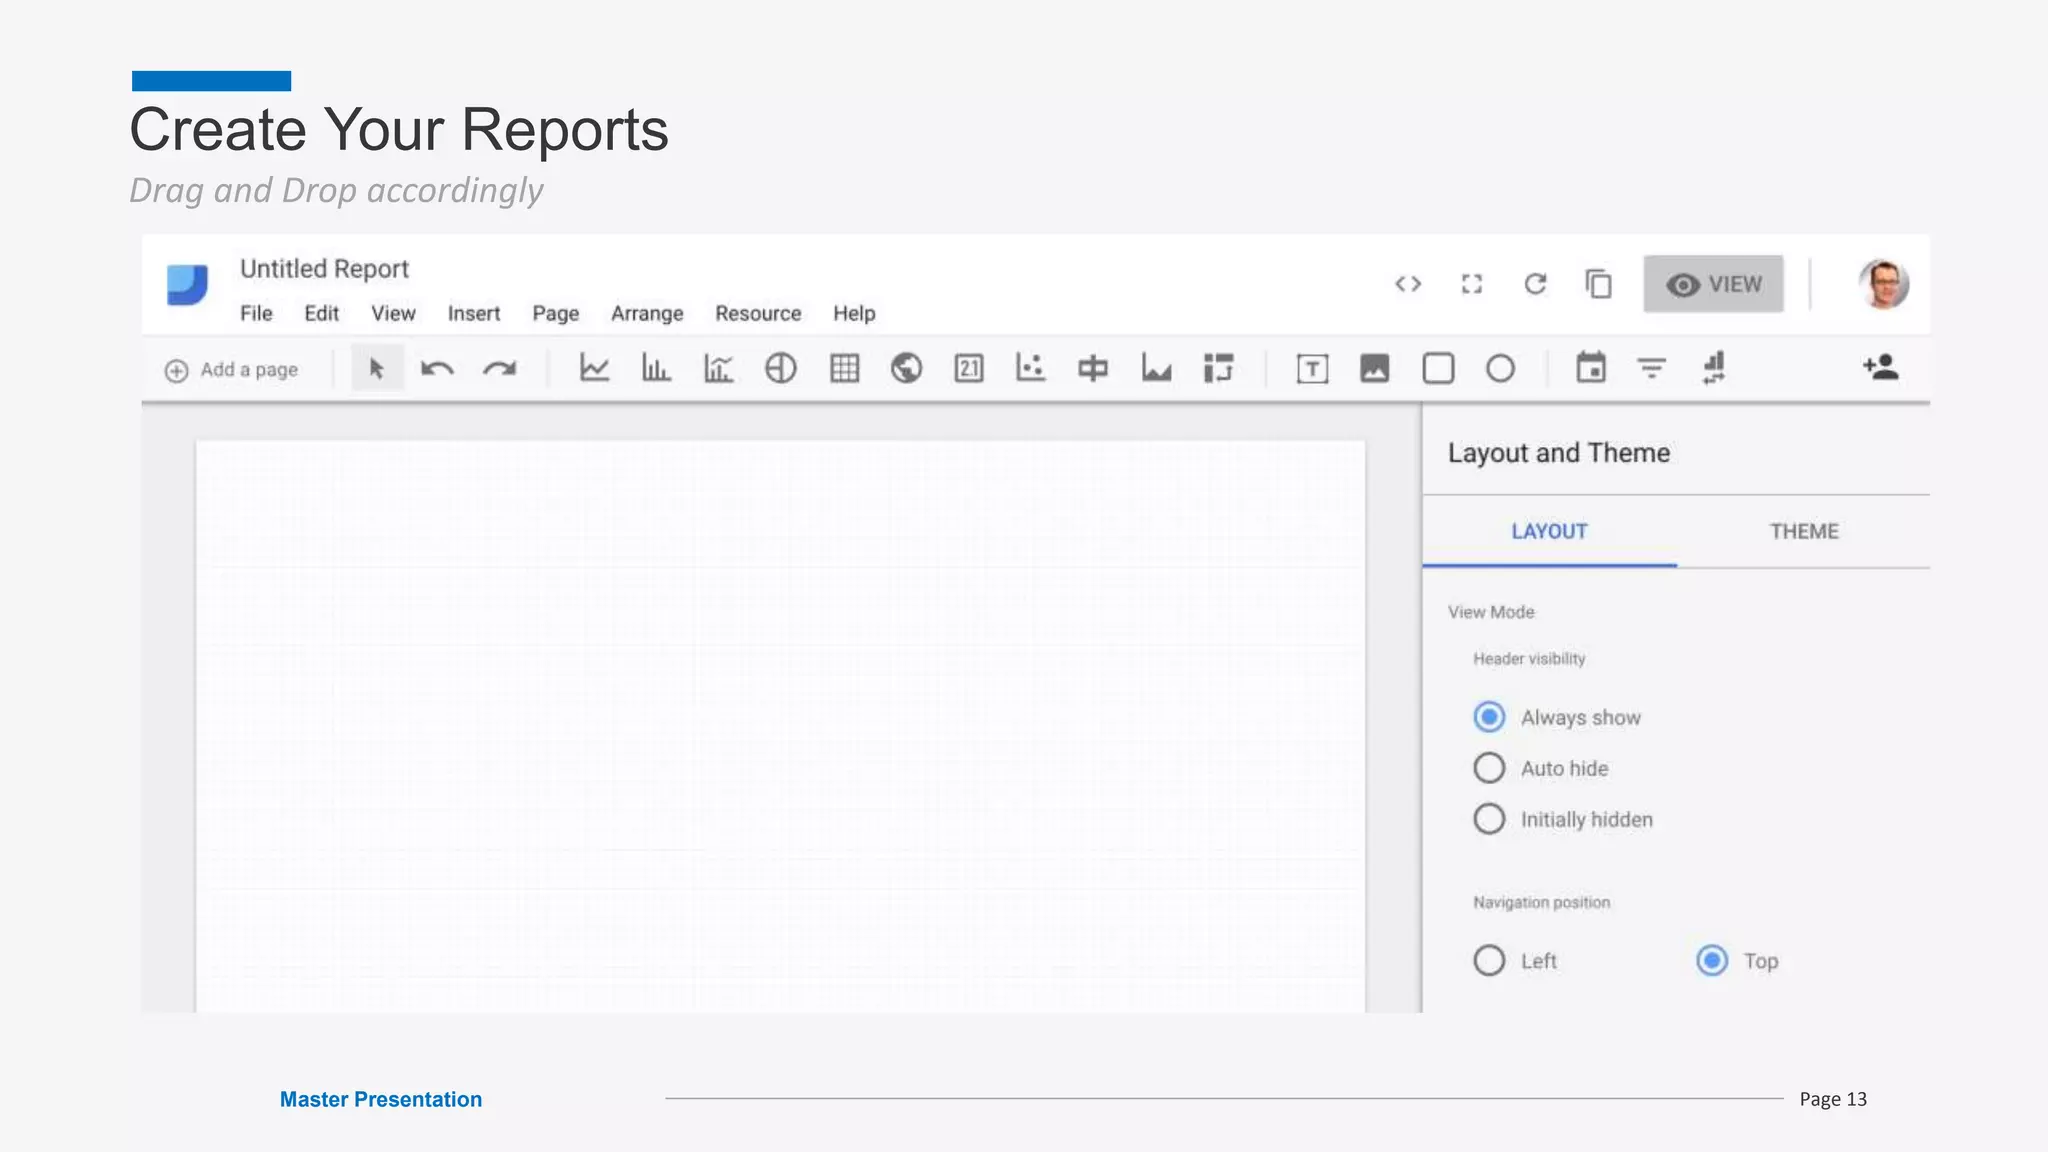Insert a geo map
Screen dimensions: 2048x1152
click(906, 368)
